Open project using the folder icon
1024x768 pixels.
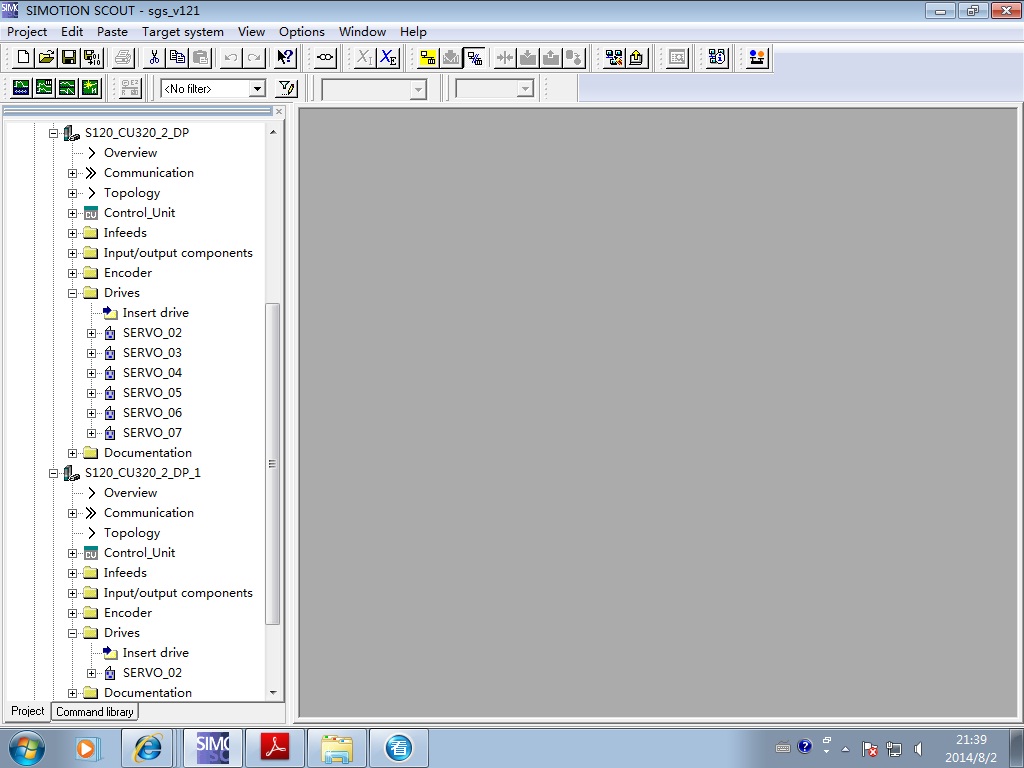[46, 57]
